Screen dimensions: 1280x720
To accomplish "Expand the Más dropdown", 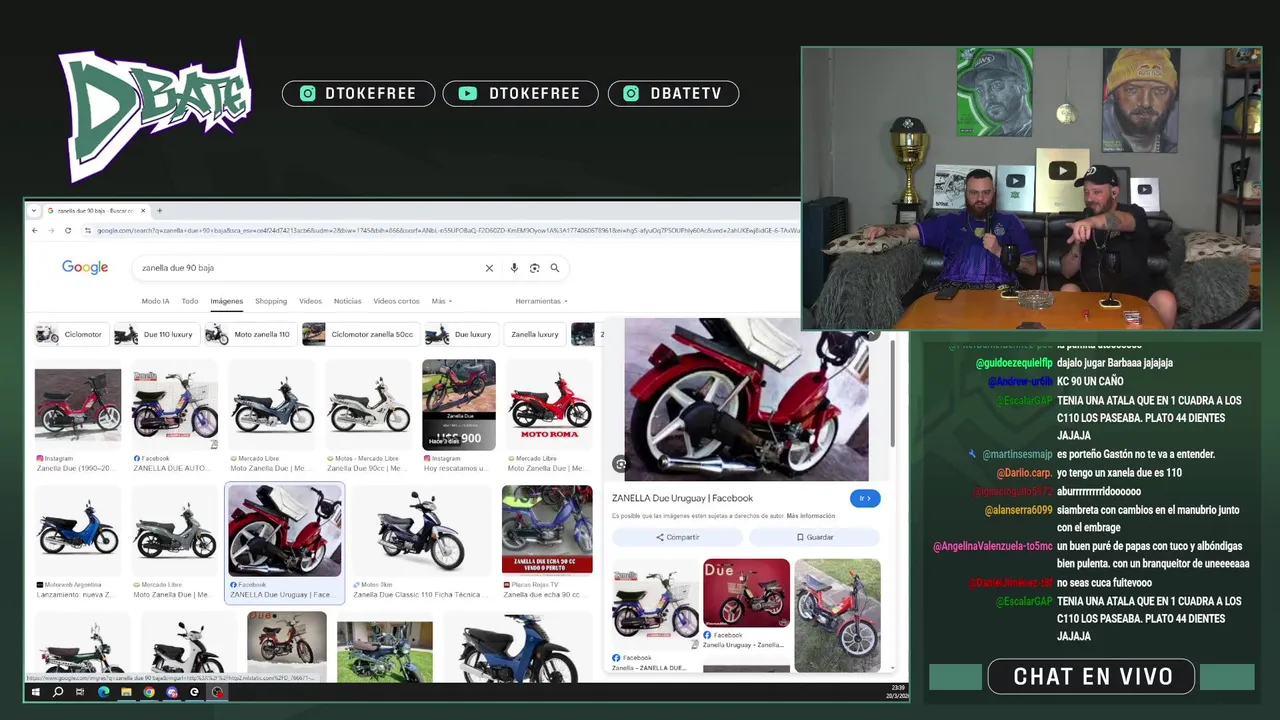I will point(441,301).
